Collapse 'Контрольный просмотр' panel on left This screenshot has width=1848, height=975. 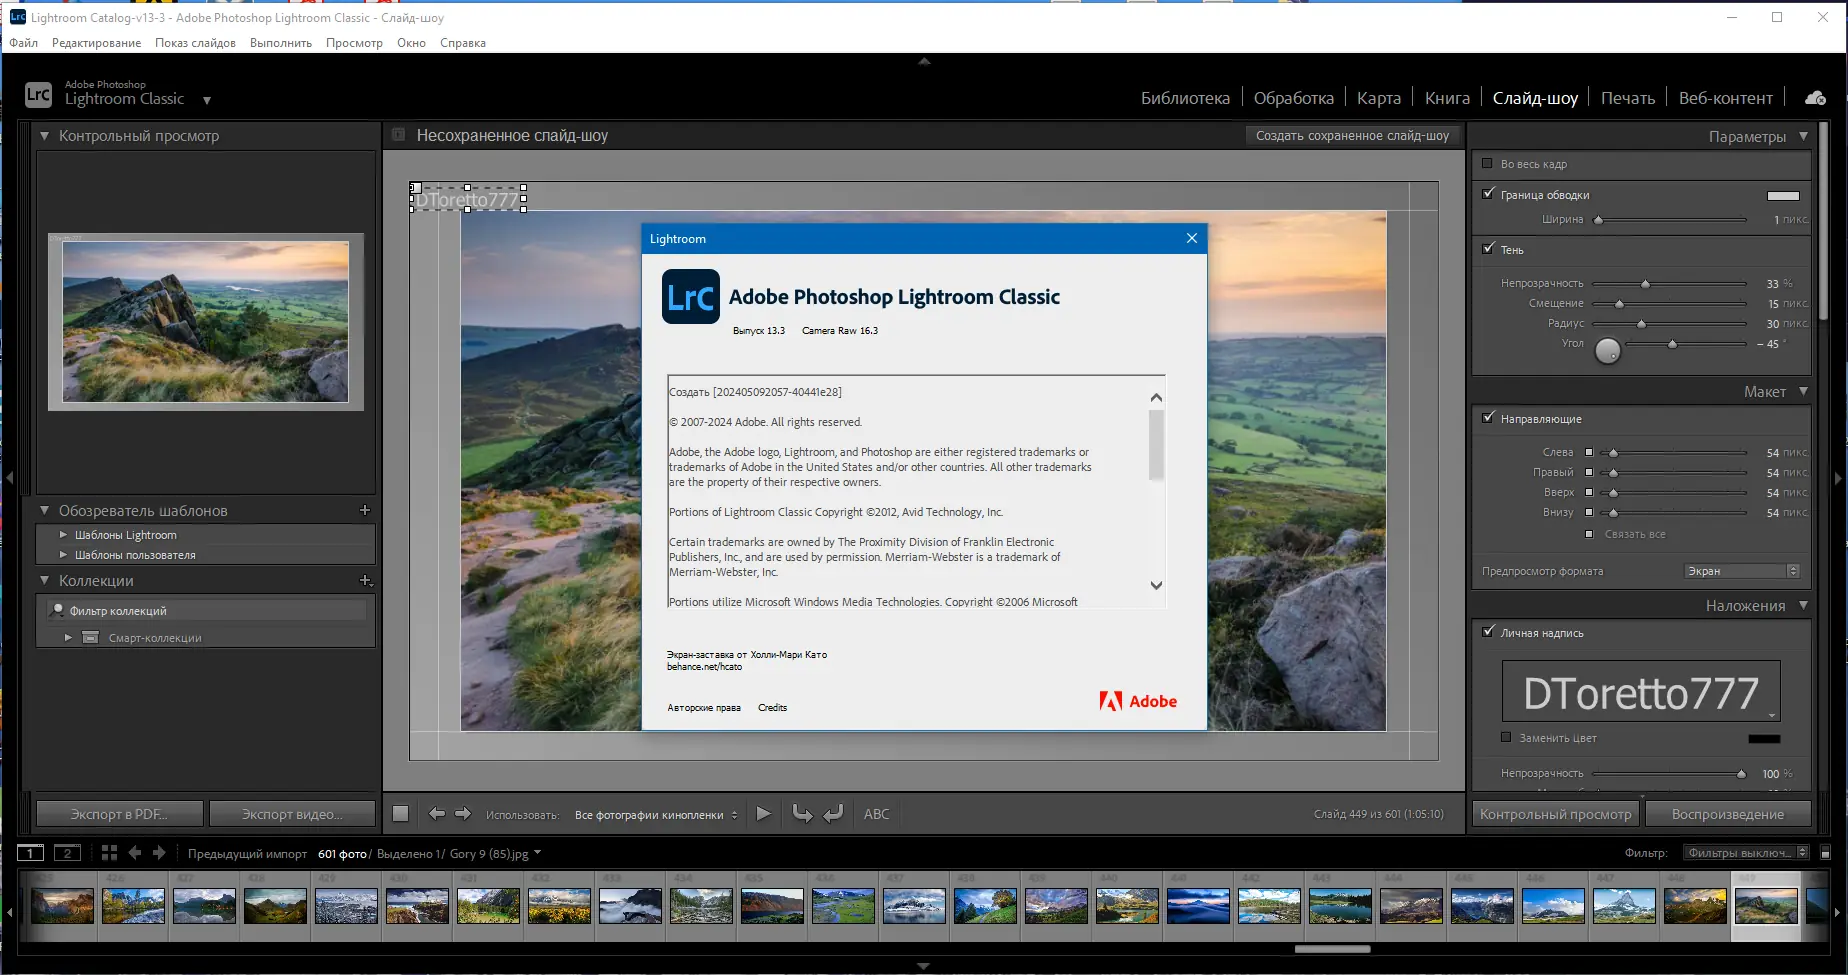44,135
